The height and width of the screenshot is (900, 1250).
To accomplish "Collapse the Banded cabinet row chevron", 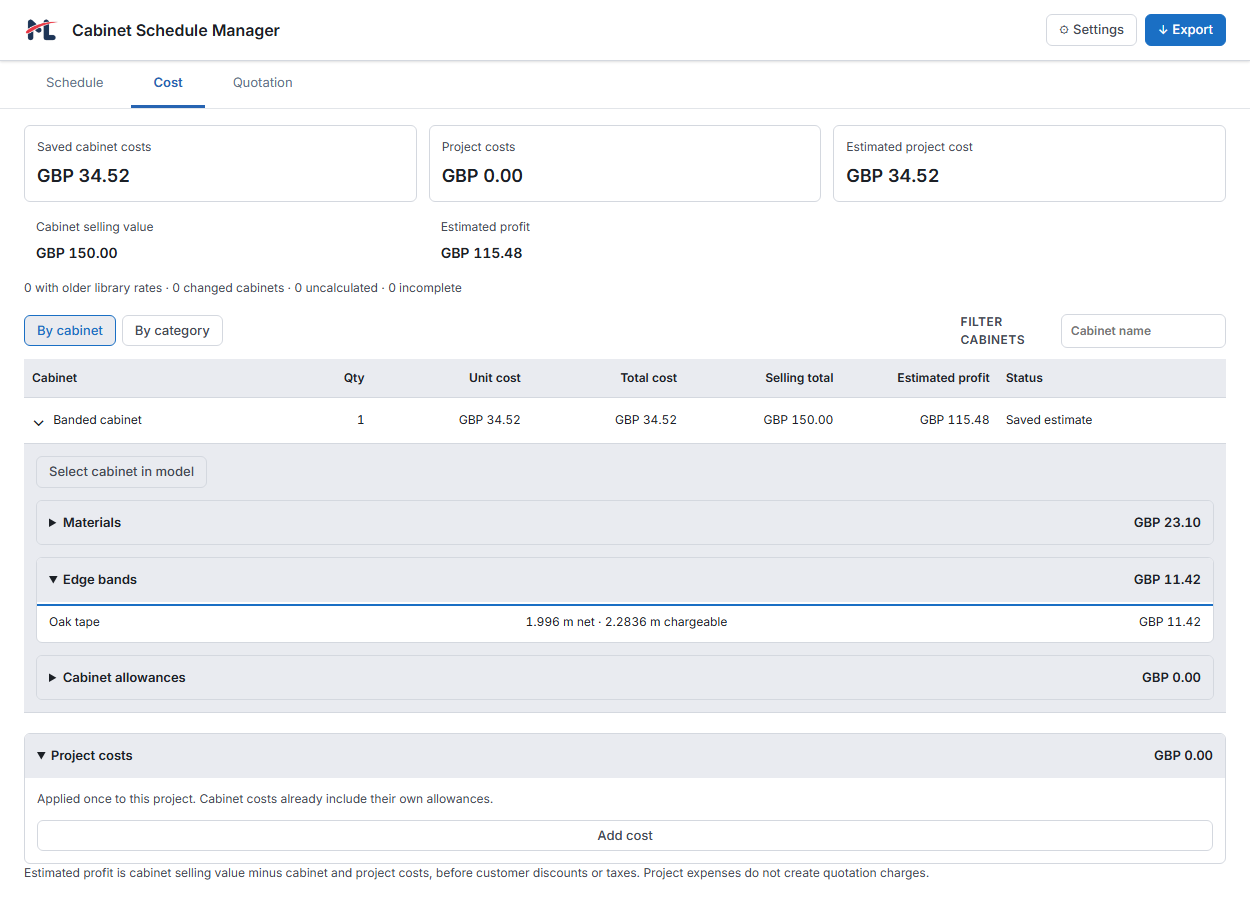I will point(39,422).
